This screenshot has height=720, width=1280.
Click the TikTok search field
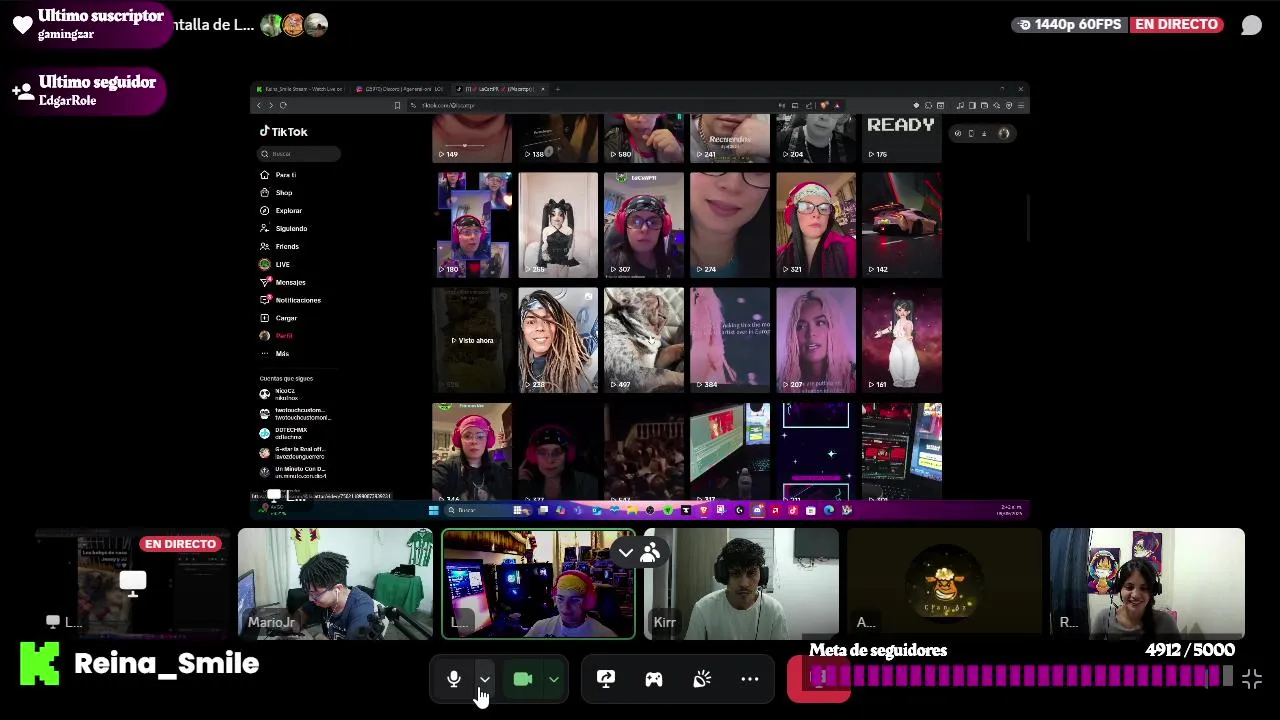click(x=299, y=154)
